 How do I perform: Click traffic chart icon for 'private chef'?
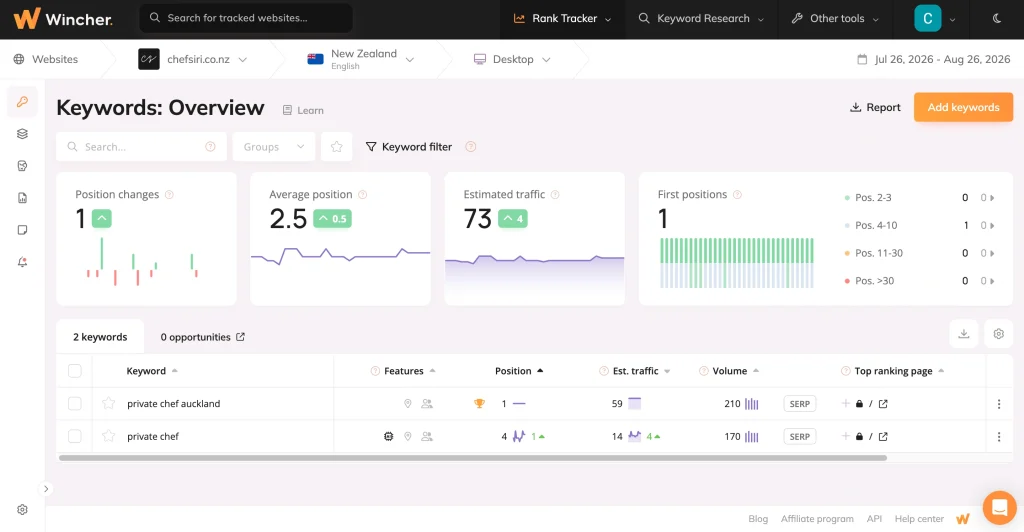tap(634, 436)
